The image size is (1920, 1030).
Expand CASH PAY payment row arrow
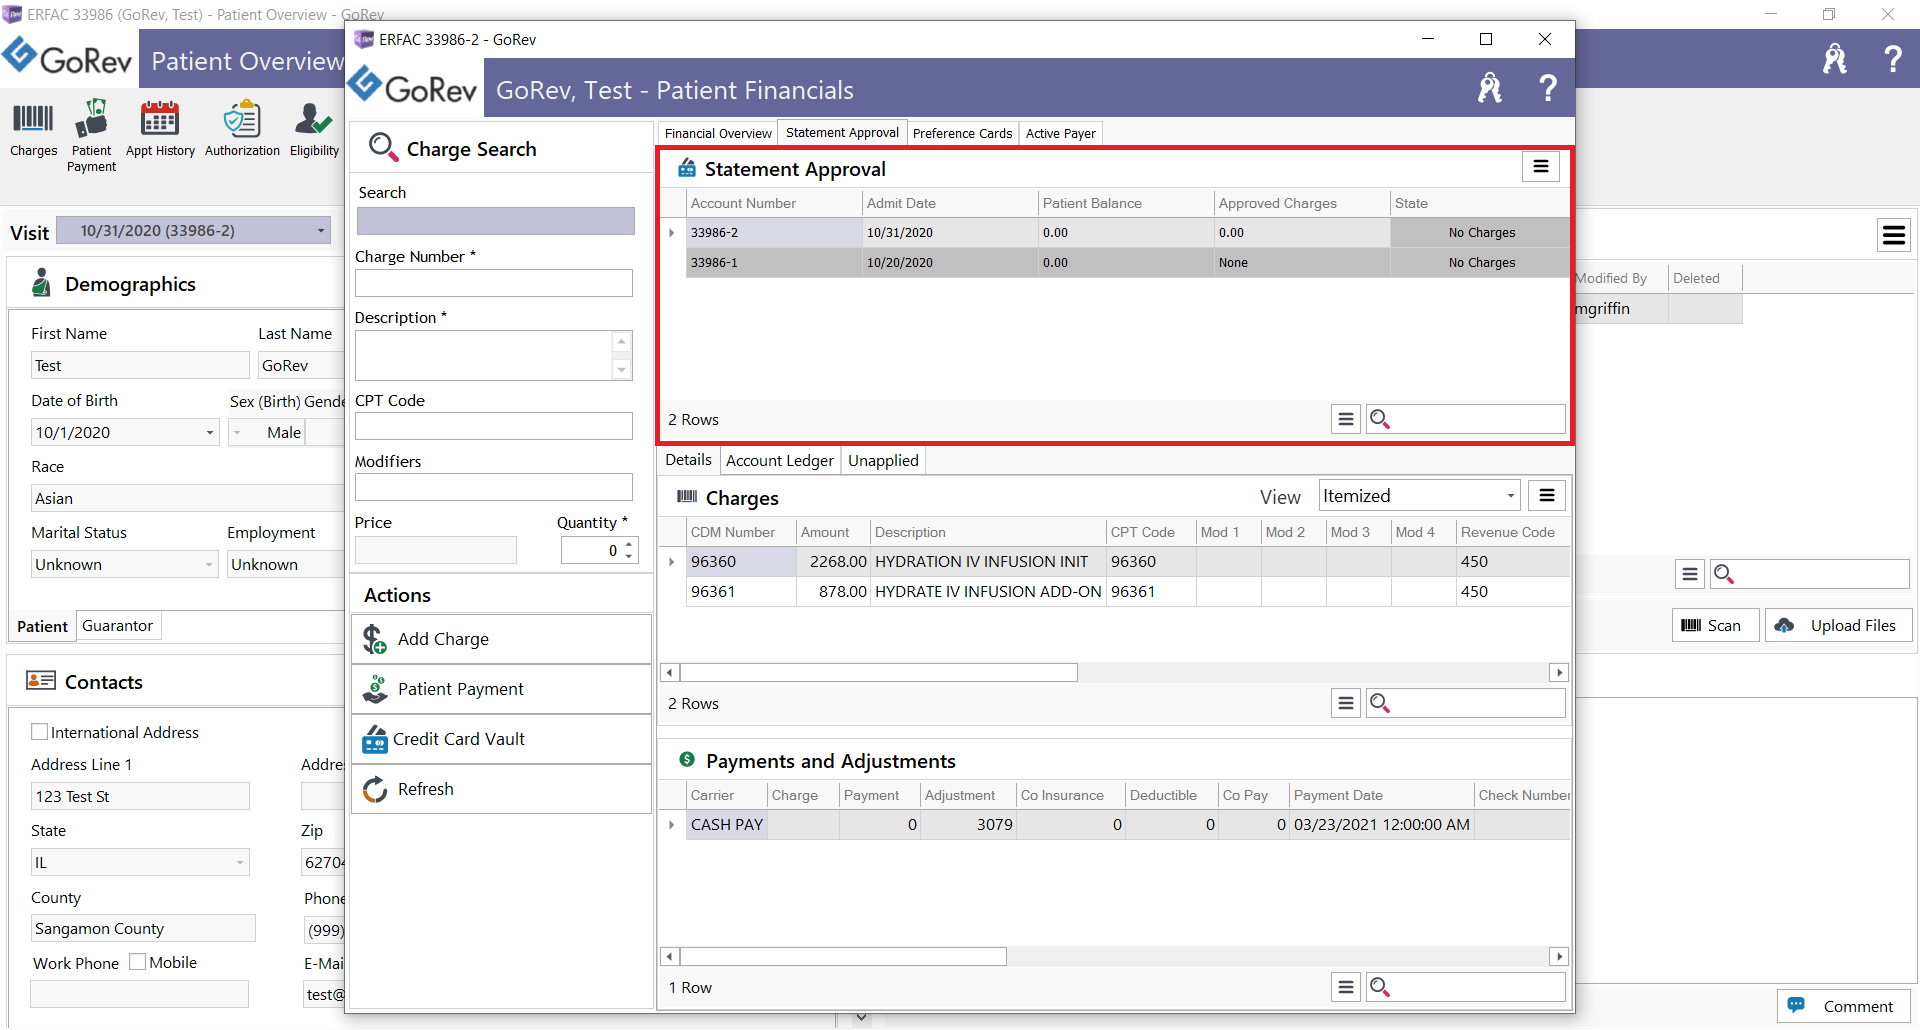coord(672,825)
